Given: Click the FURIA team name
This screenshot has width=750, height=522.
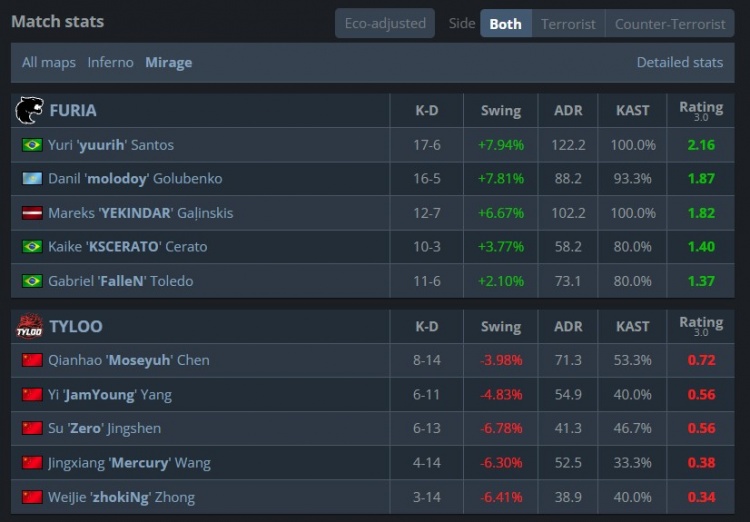Looking at the screenshot, I should pos(73,111).
